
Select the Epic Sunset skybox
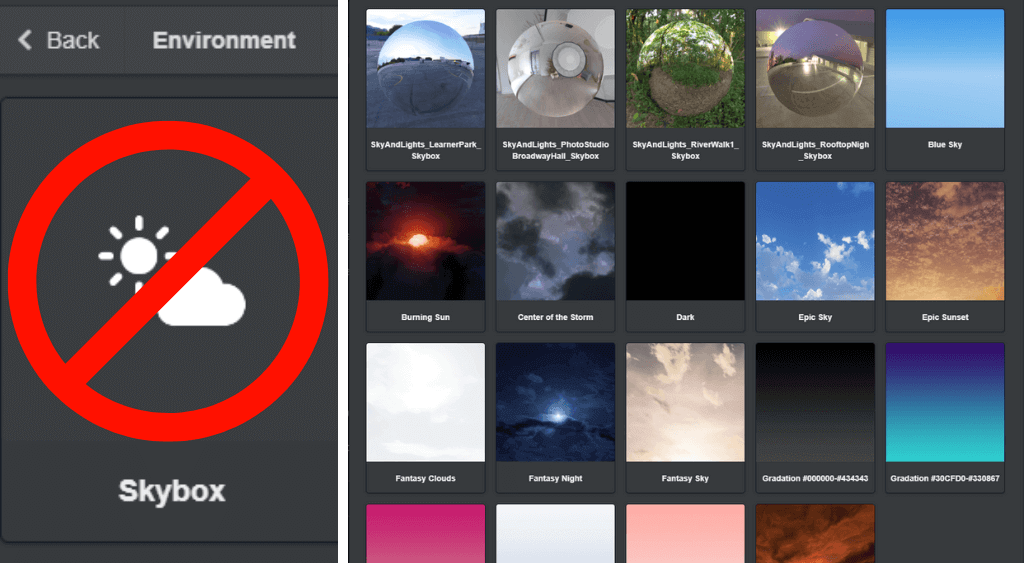(944, 241)
